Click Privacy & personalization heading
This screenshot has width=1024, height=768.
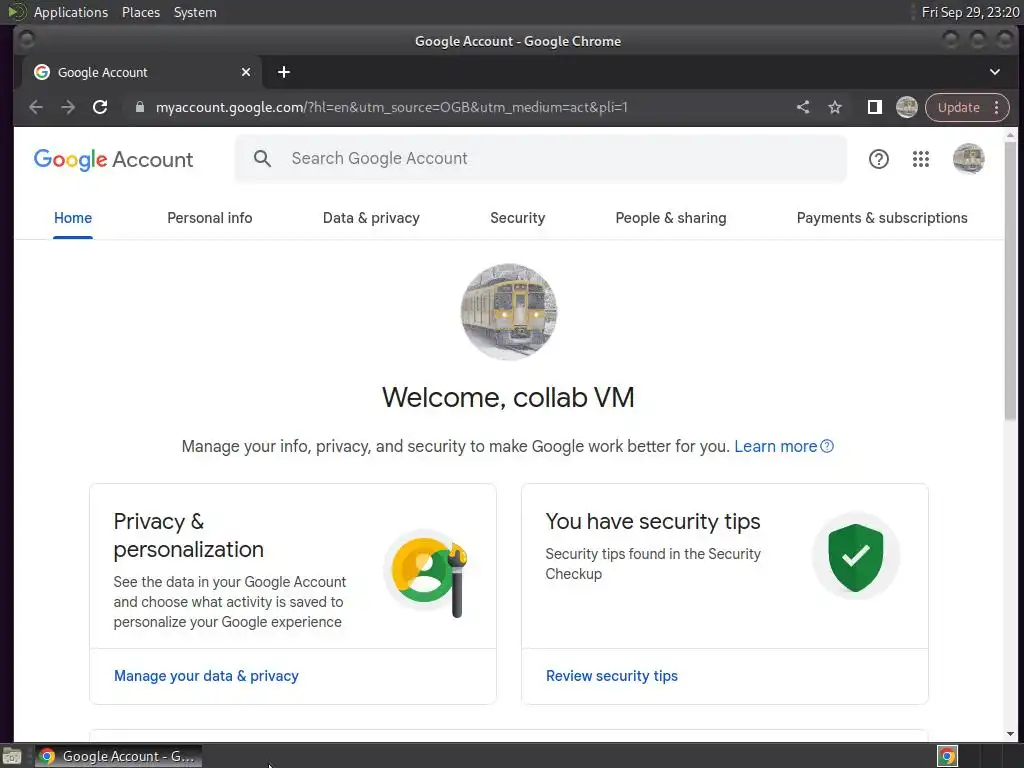click(189, 535)
